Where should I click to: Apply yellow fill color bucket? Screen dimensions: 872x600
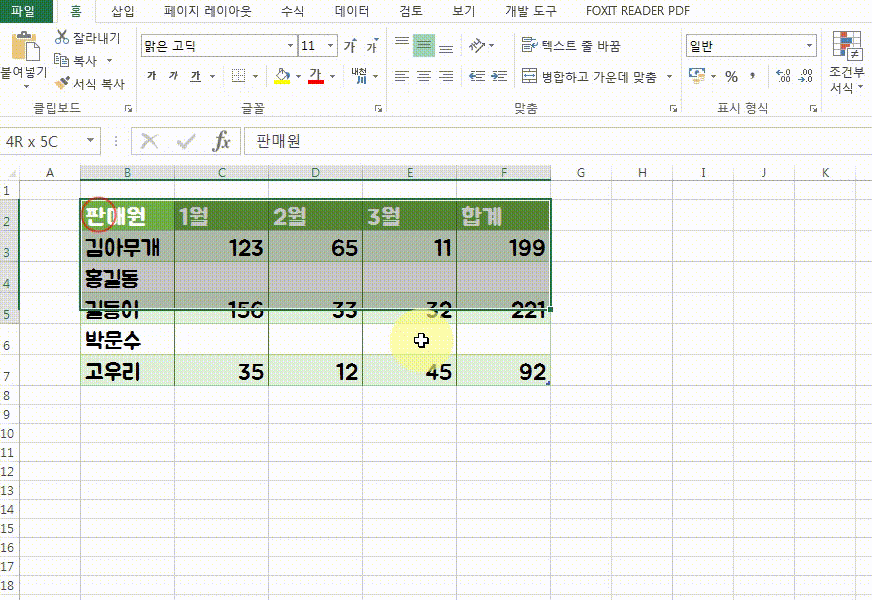[x=283, y=76]
